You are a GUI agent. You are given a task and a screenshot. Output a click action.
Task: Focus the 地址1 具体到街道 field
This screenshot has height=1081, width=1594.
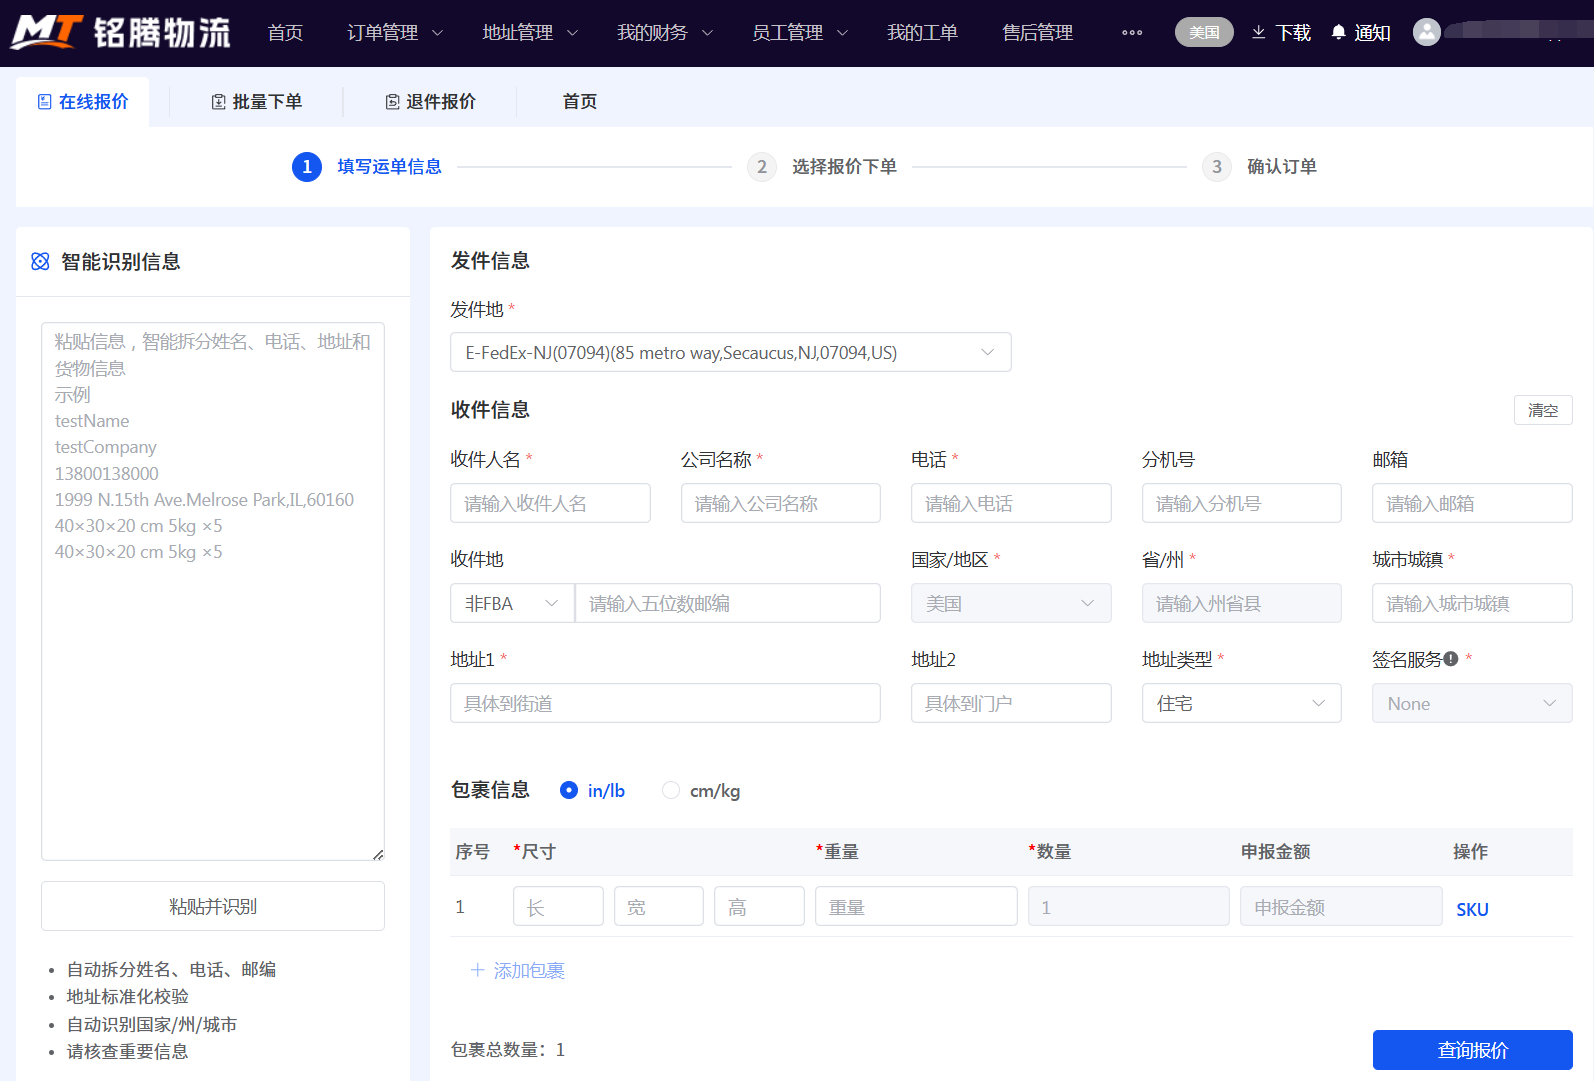point(665,703)
